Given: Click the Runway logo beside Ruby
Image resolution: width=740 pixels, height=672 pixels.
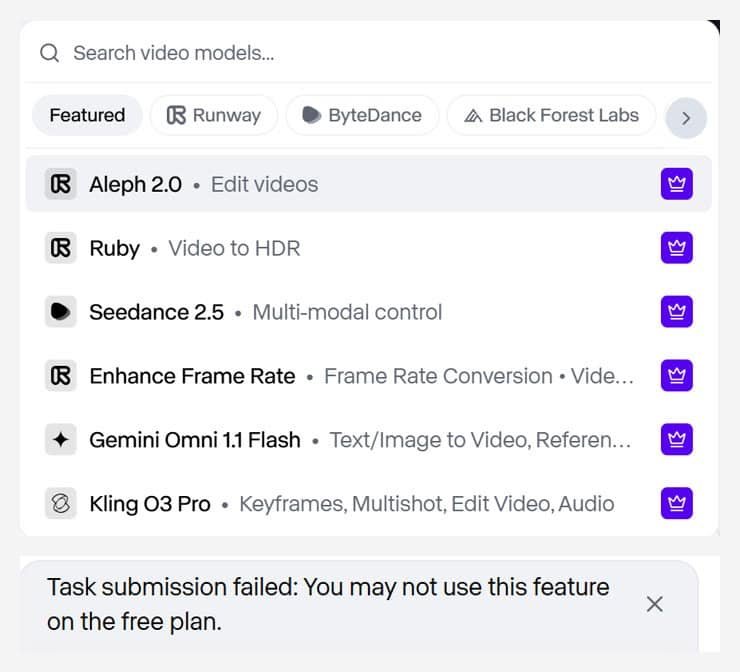Looking at the screenshot, I should [61, 248].
